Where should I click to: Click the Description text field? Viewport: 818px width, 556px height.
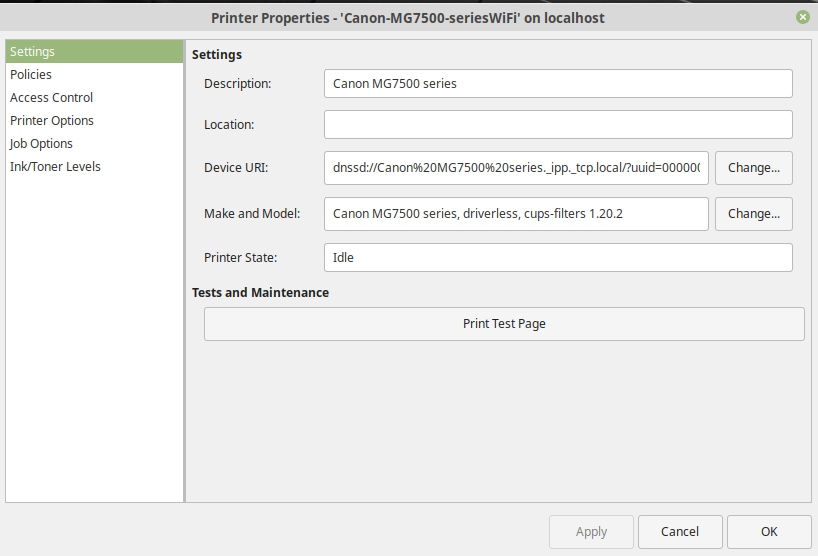558,84
